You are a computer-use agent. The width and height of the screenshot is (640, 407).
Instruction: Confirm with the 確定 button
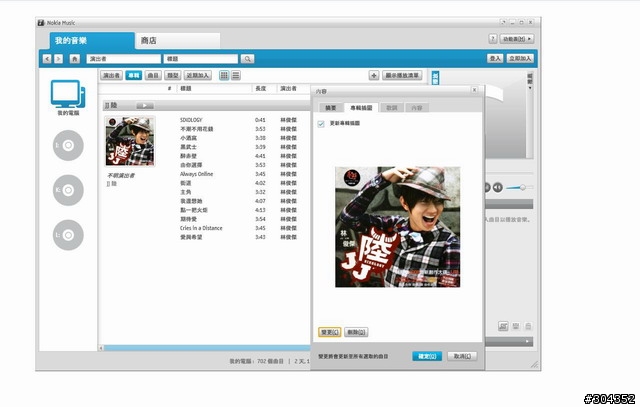click(x=427, y=356)
